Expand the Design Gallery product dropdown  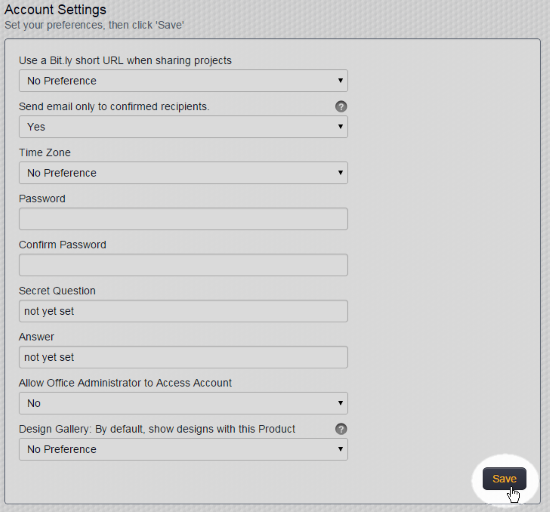pyautogui.click(x=183, y=449)
